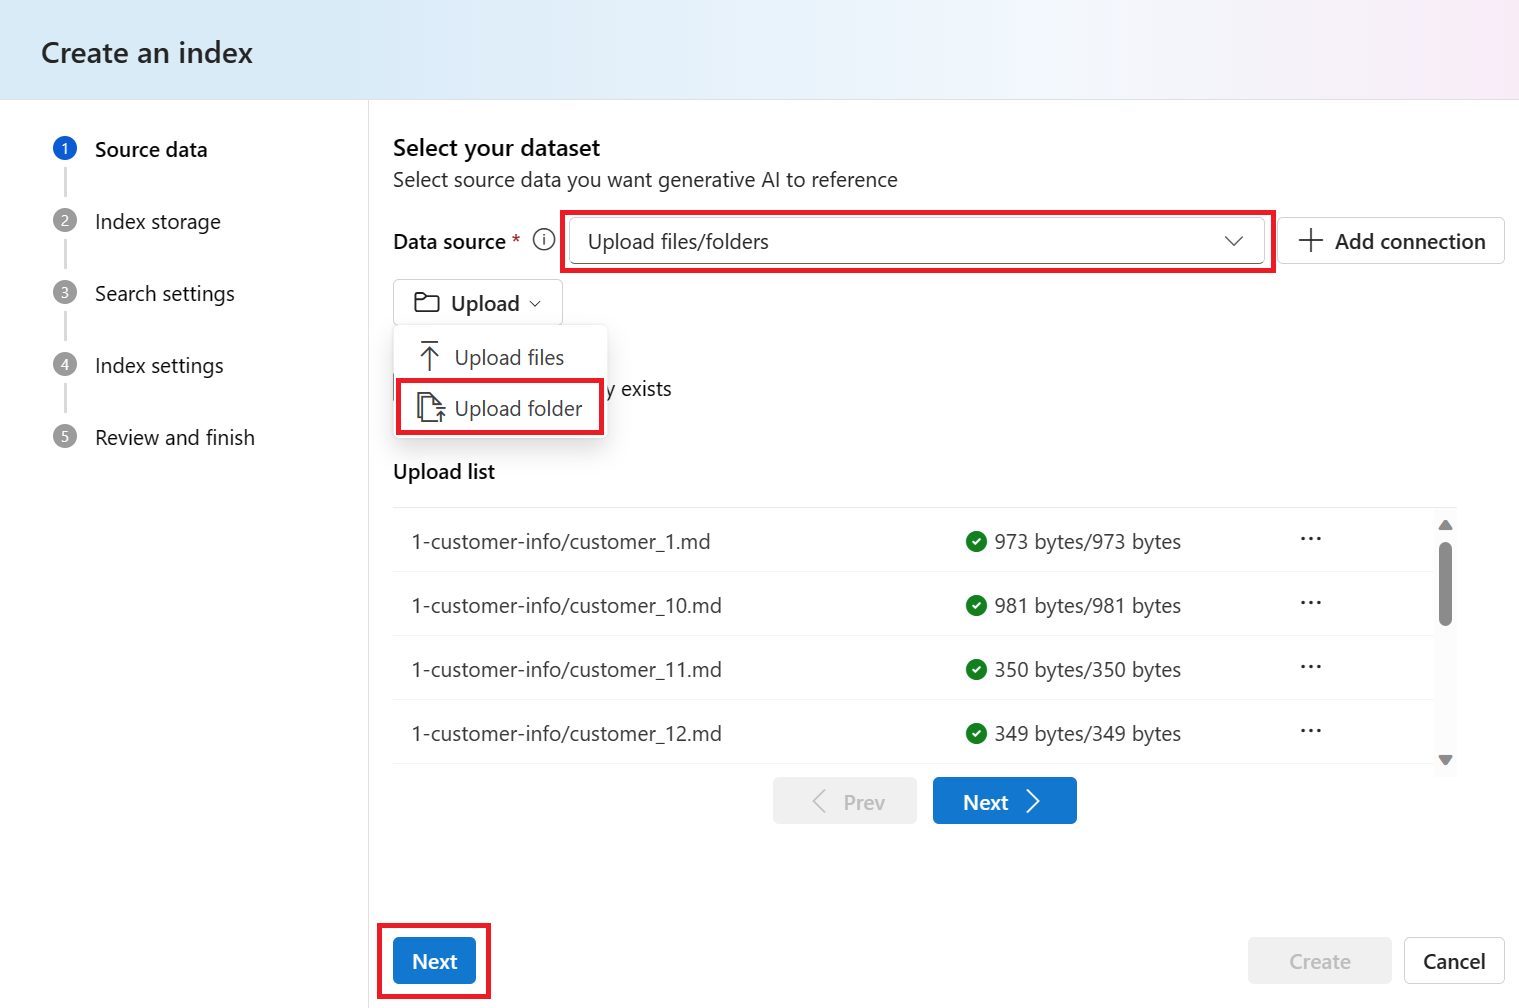This screenshot has height=1008, width=1519.
Task: Click the step 2 circle in the wizard
Action: 65,221
